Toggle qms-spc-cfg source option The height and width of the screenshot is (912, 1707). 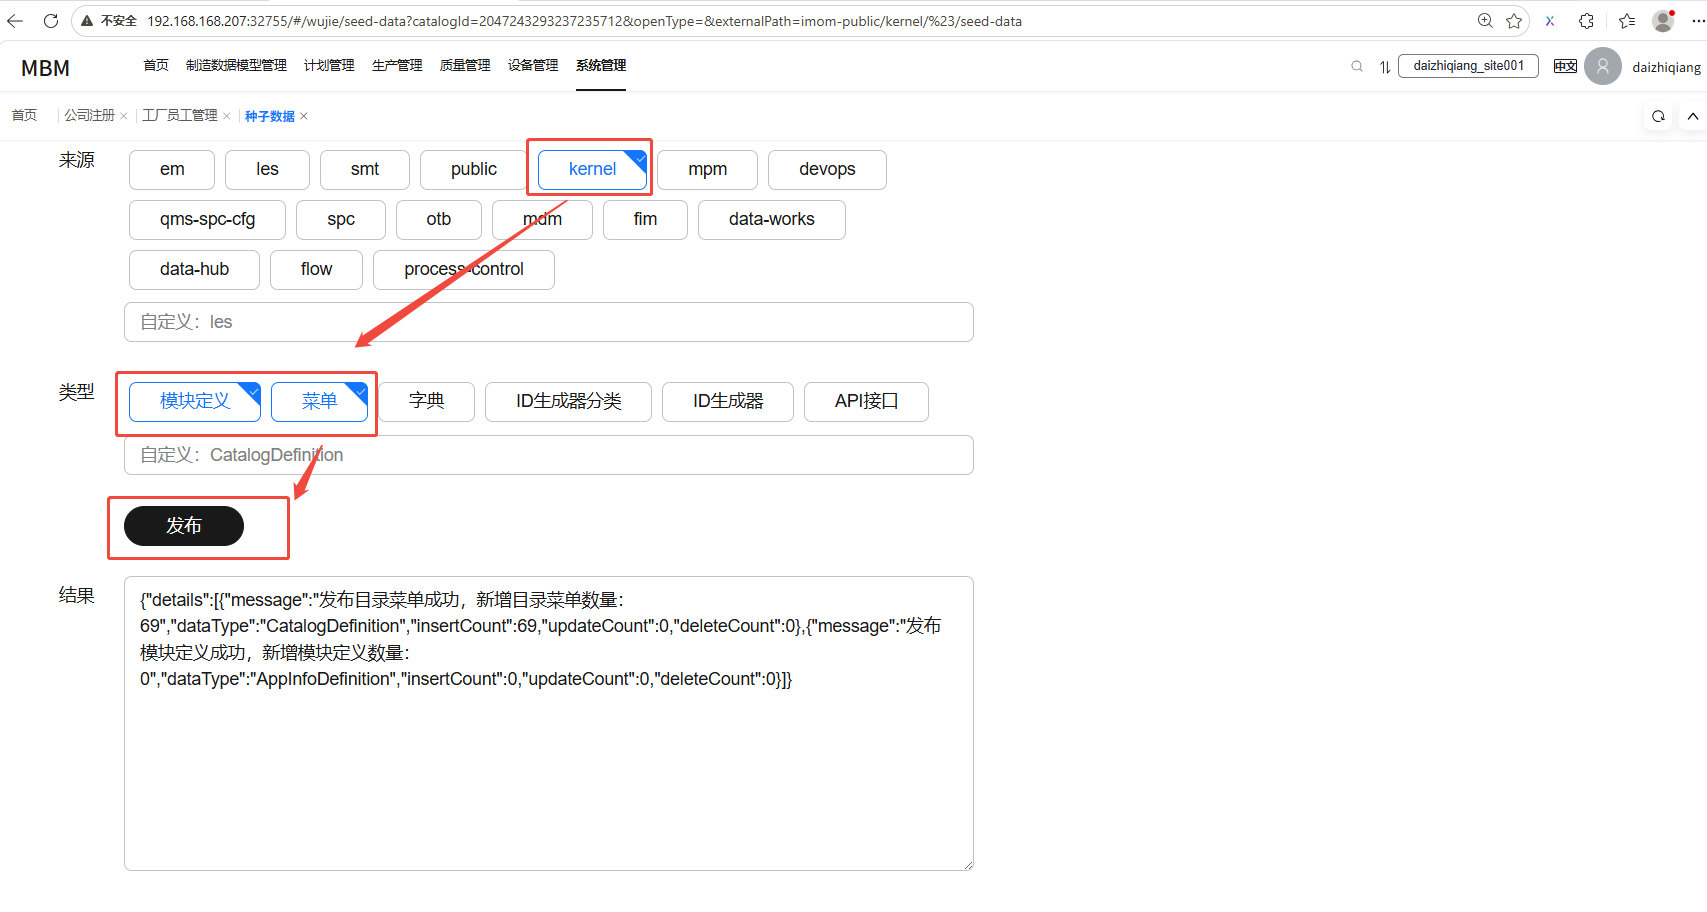(x=207, y=219)
